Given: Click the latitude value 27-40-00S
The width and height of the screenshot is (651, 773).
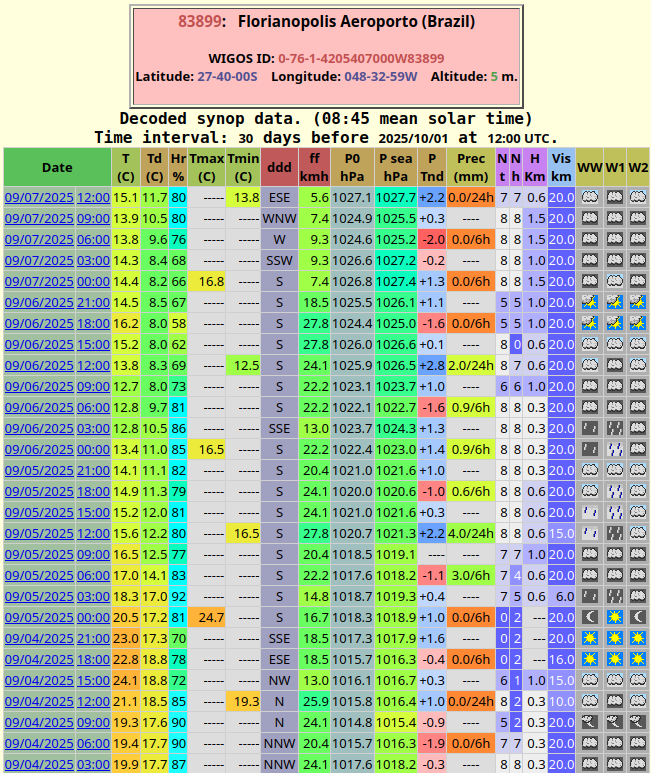Looking at the screenshot, I should [227, 76].
